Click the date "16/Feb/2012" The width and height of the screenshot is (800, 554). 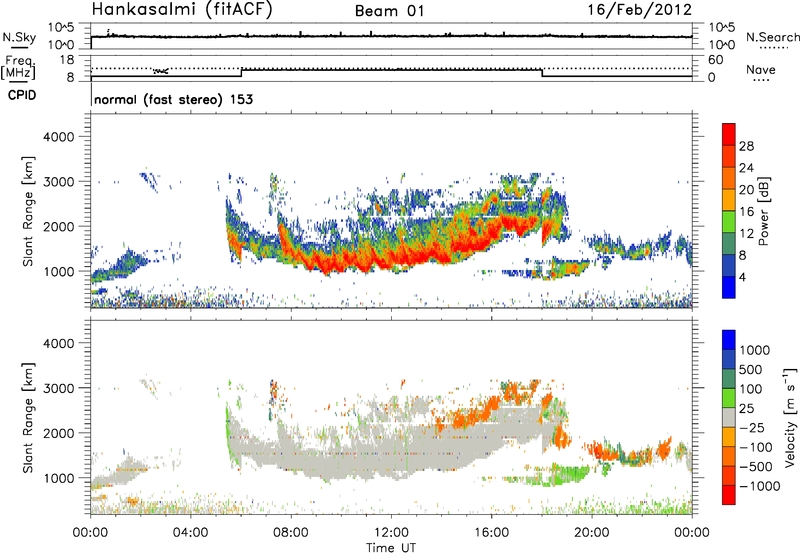(x=639, y=10)
